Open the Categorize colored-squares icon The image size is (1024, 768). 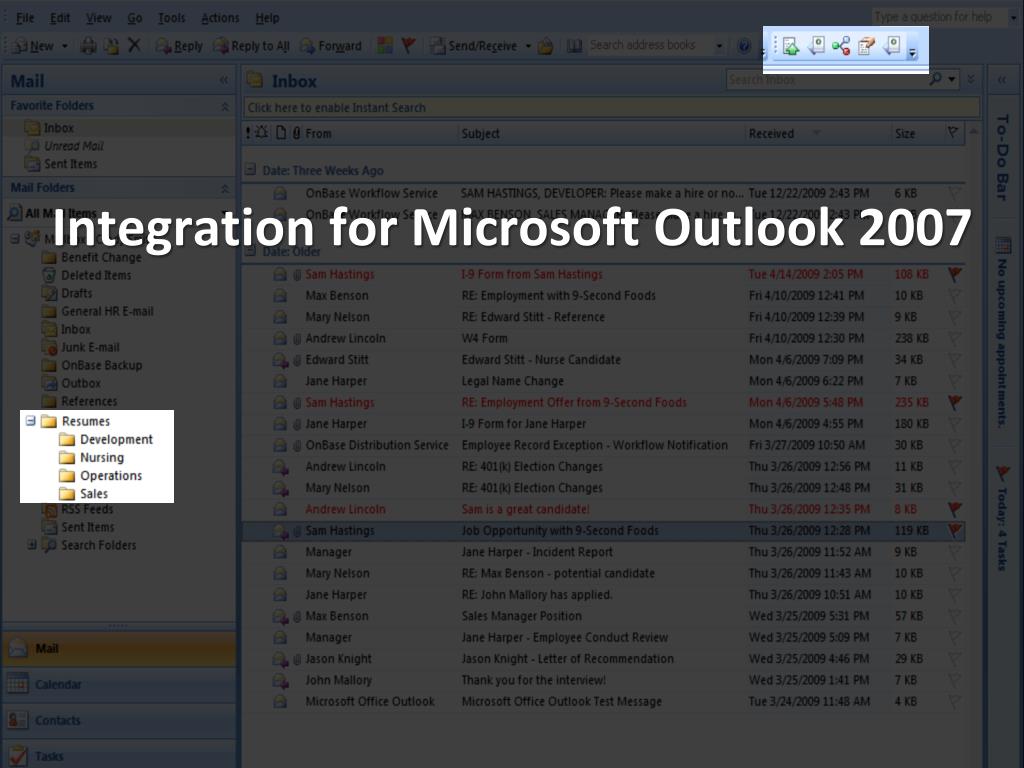pos(385,45)
